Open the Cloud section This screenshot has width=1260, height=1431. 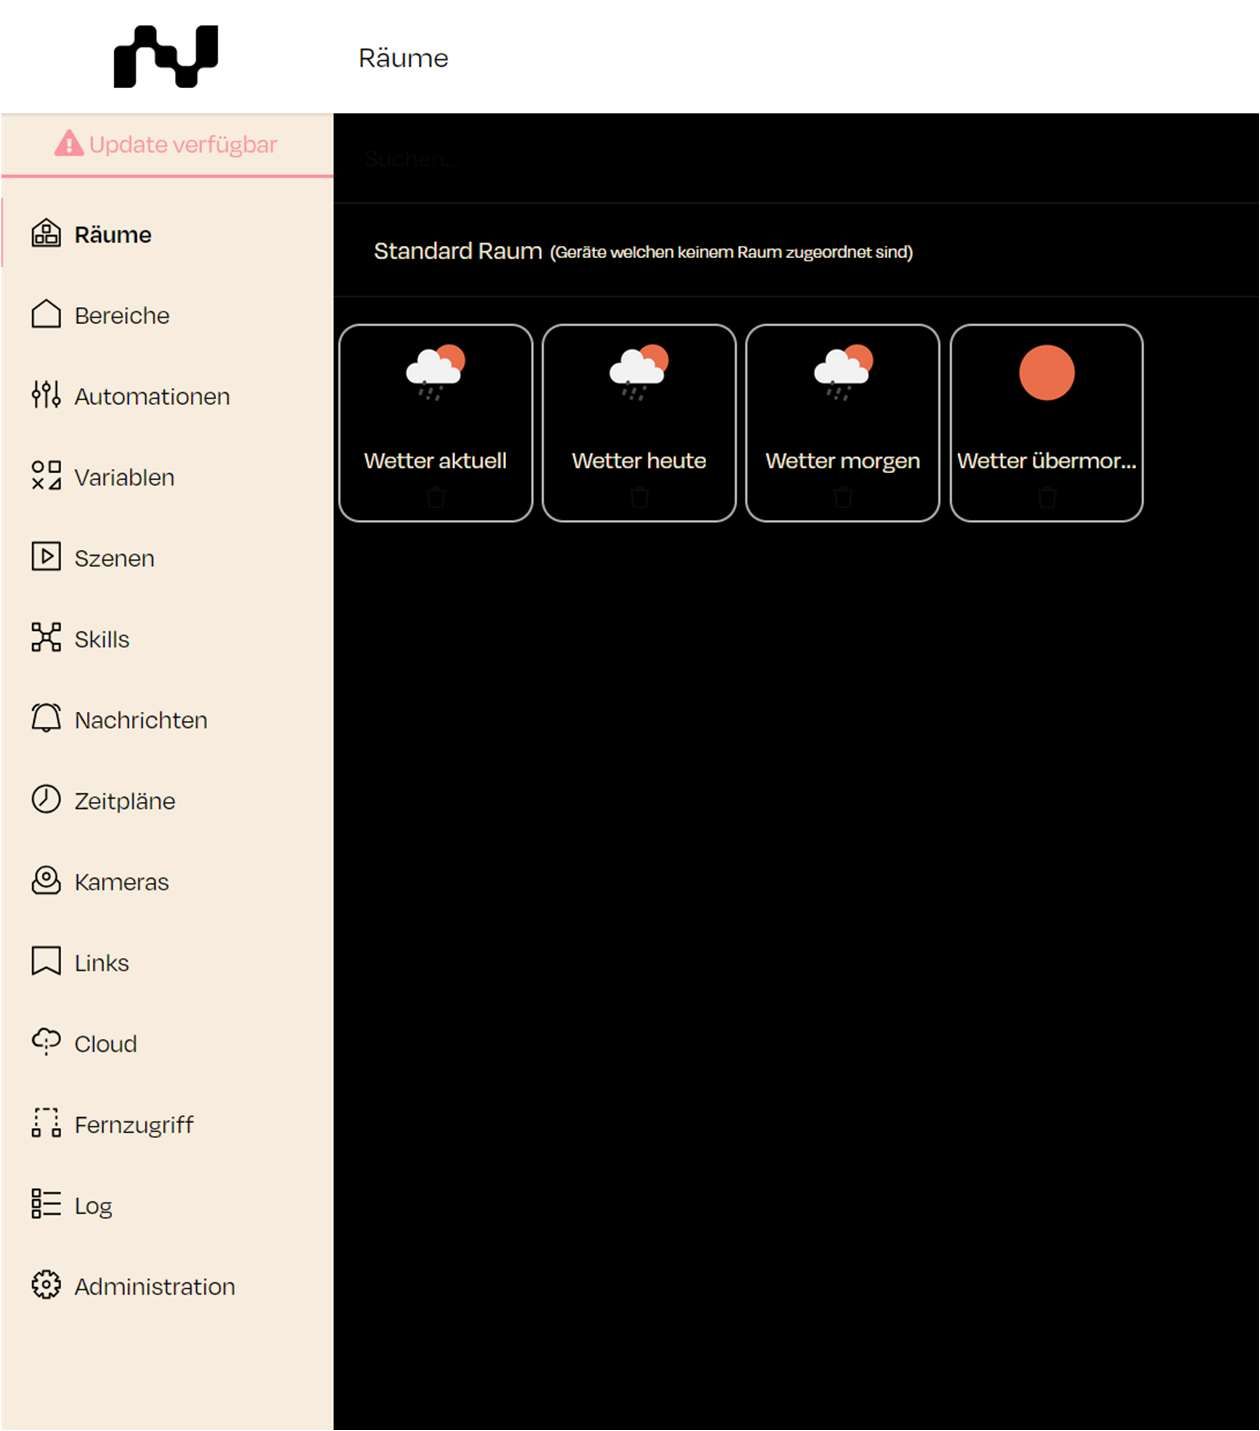[105, 1044]
